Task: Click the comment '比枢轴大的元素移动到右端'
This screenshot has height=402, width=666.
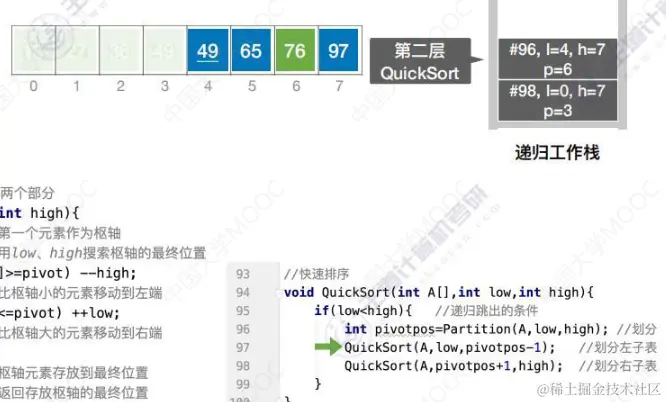Action: coord(81,333)
